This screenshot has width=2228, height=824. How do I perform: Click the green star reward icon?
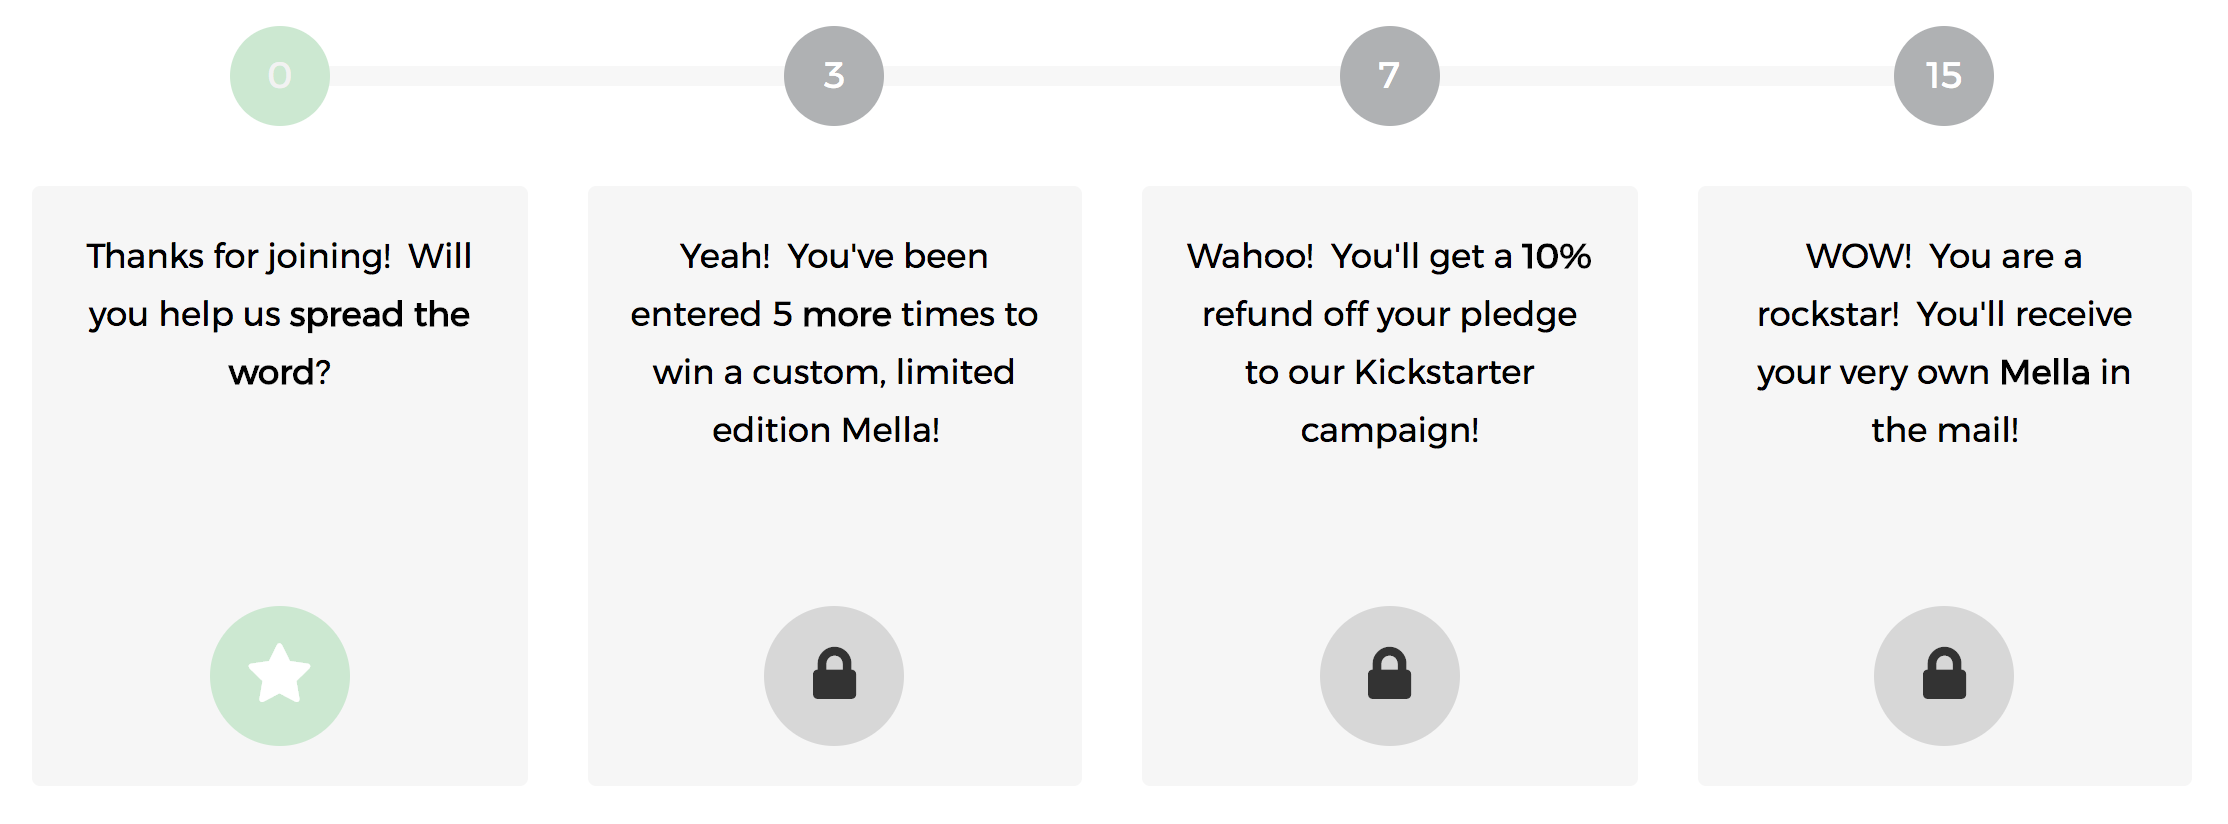coord(280,675)
